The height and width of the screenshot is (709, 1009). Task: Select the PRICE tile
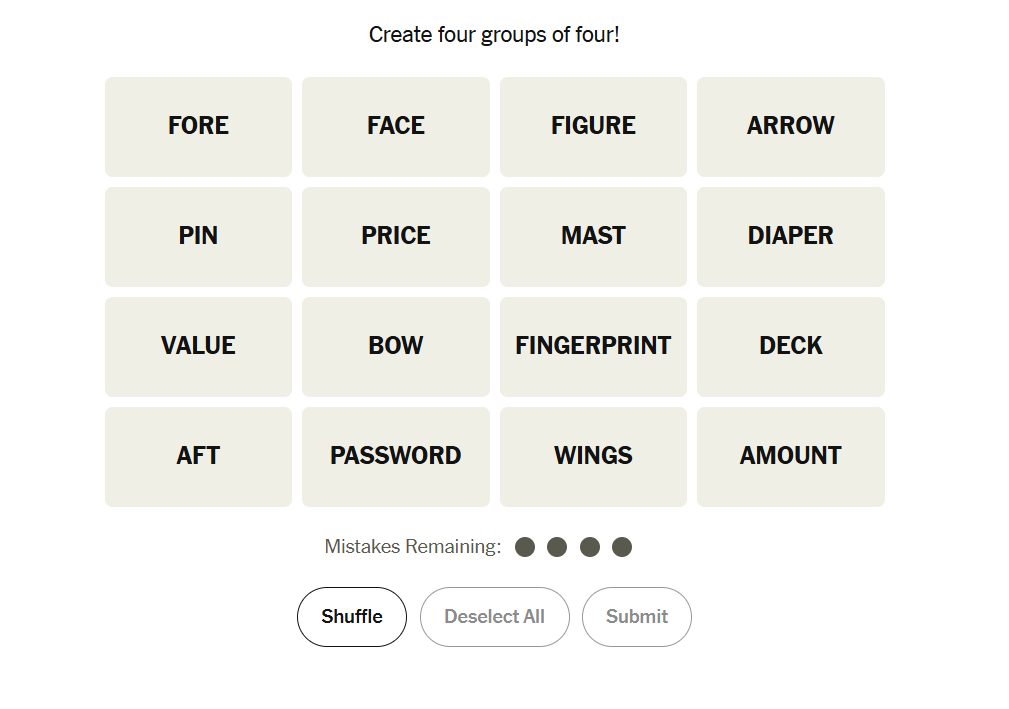396,236
